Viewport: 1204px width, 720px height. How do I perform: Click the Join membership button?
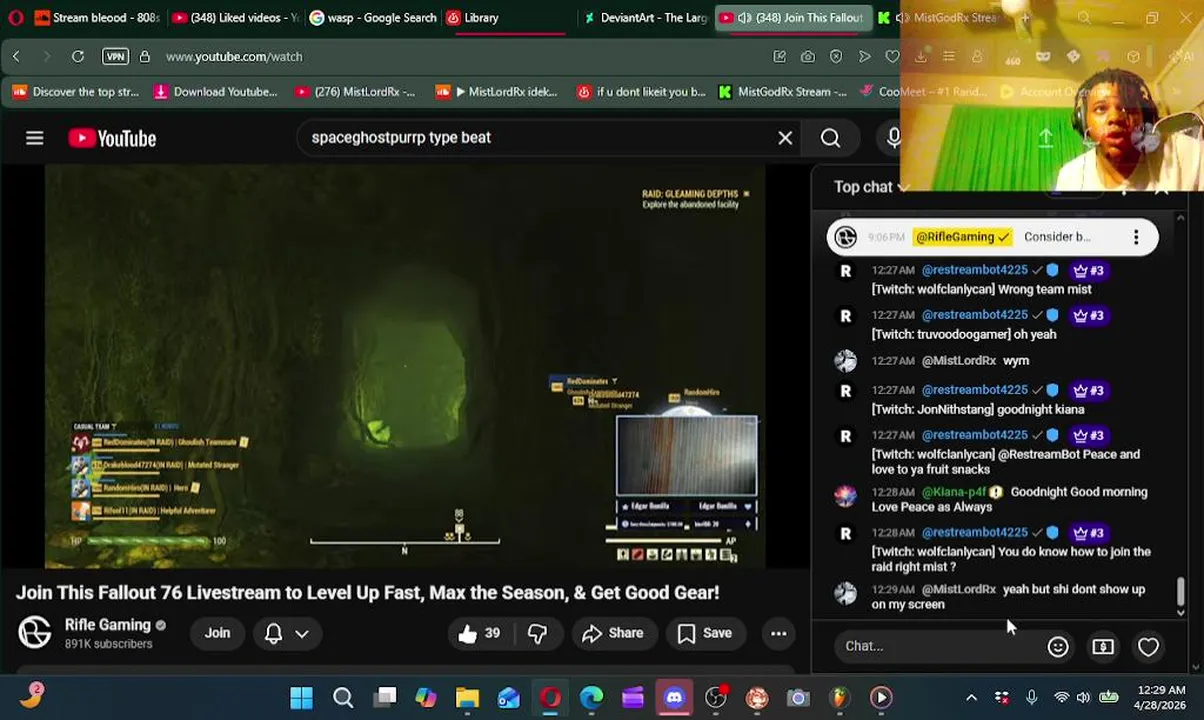(217, 633)
